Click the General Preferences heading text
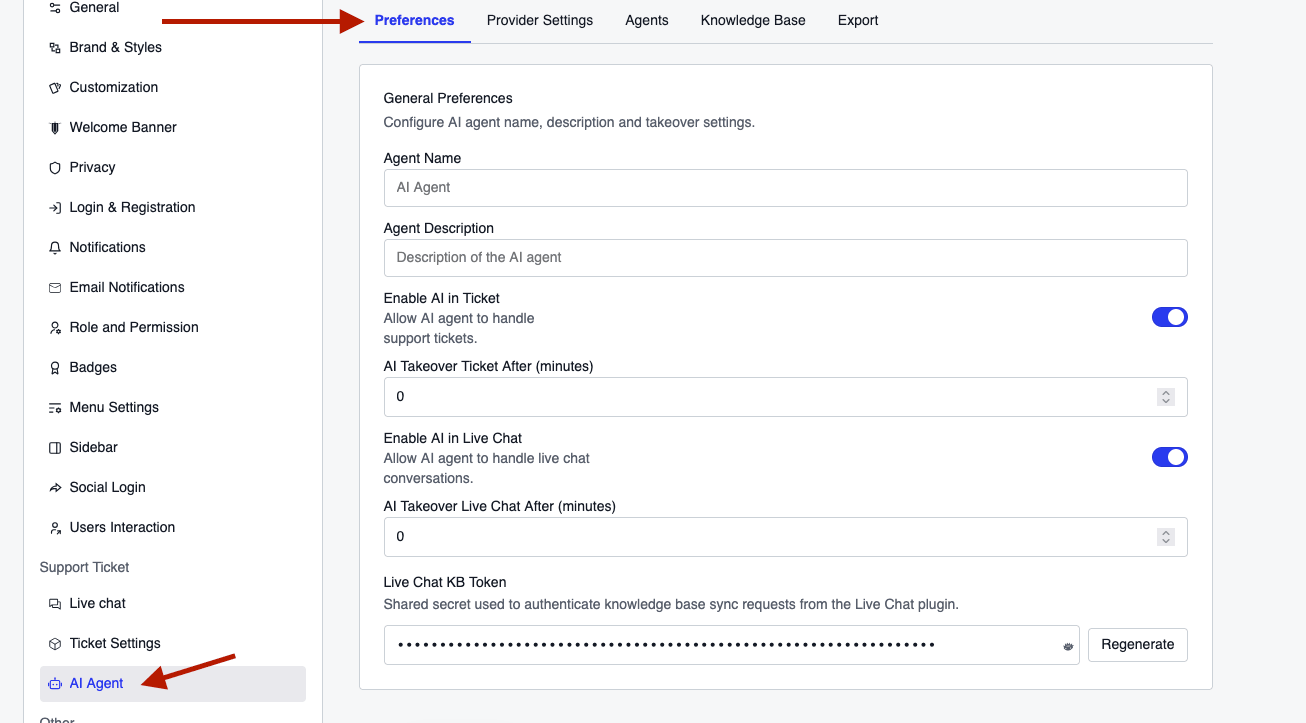The height and width of the screenshot is (723, 1306). coord(448,98)
